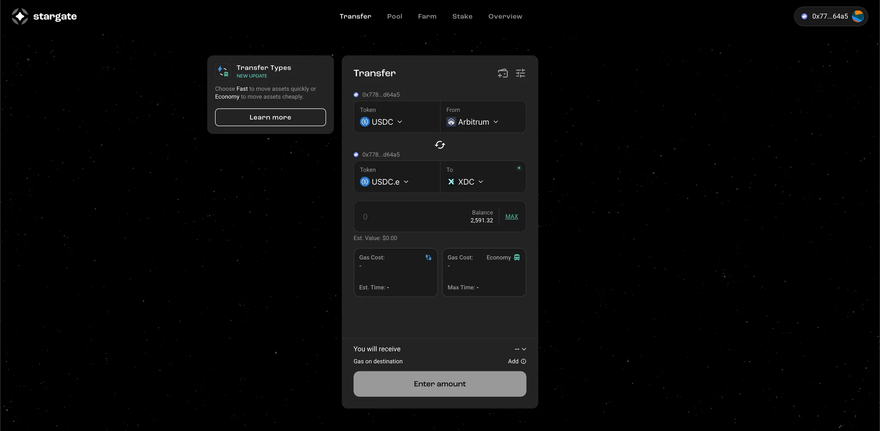Click the wallet avatar icon

(858, 16)
